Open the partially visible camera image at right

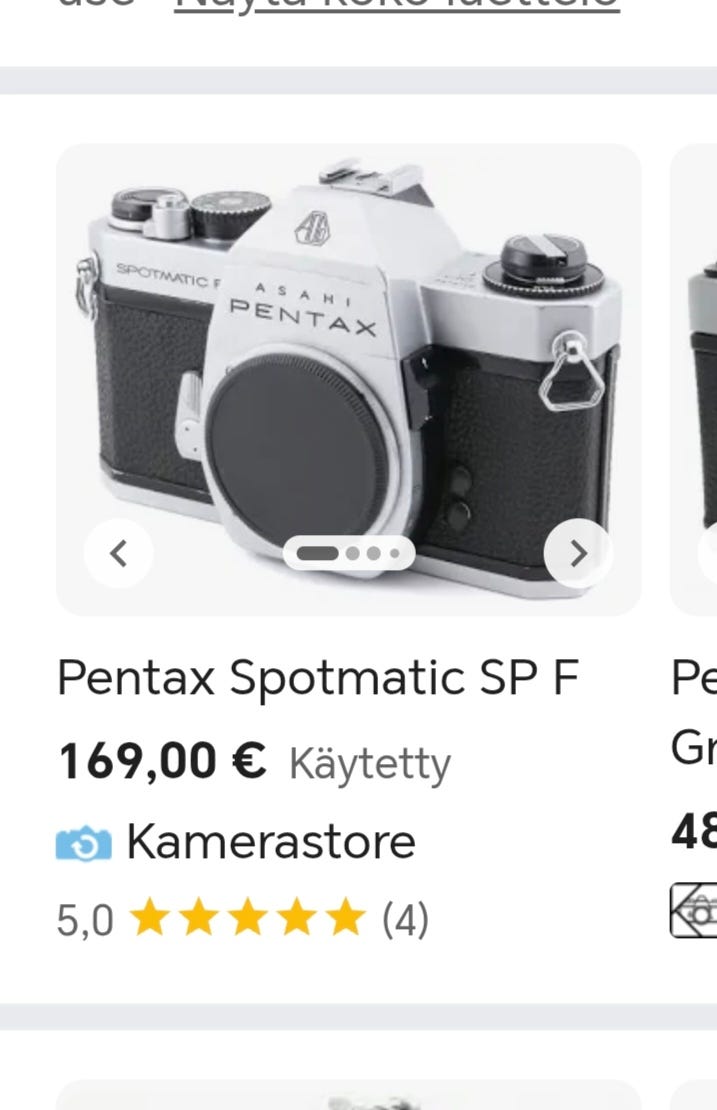[x=695, y=380]
